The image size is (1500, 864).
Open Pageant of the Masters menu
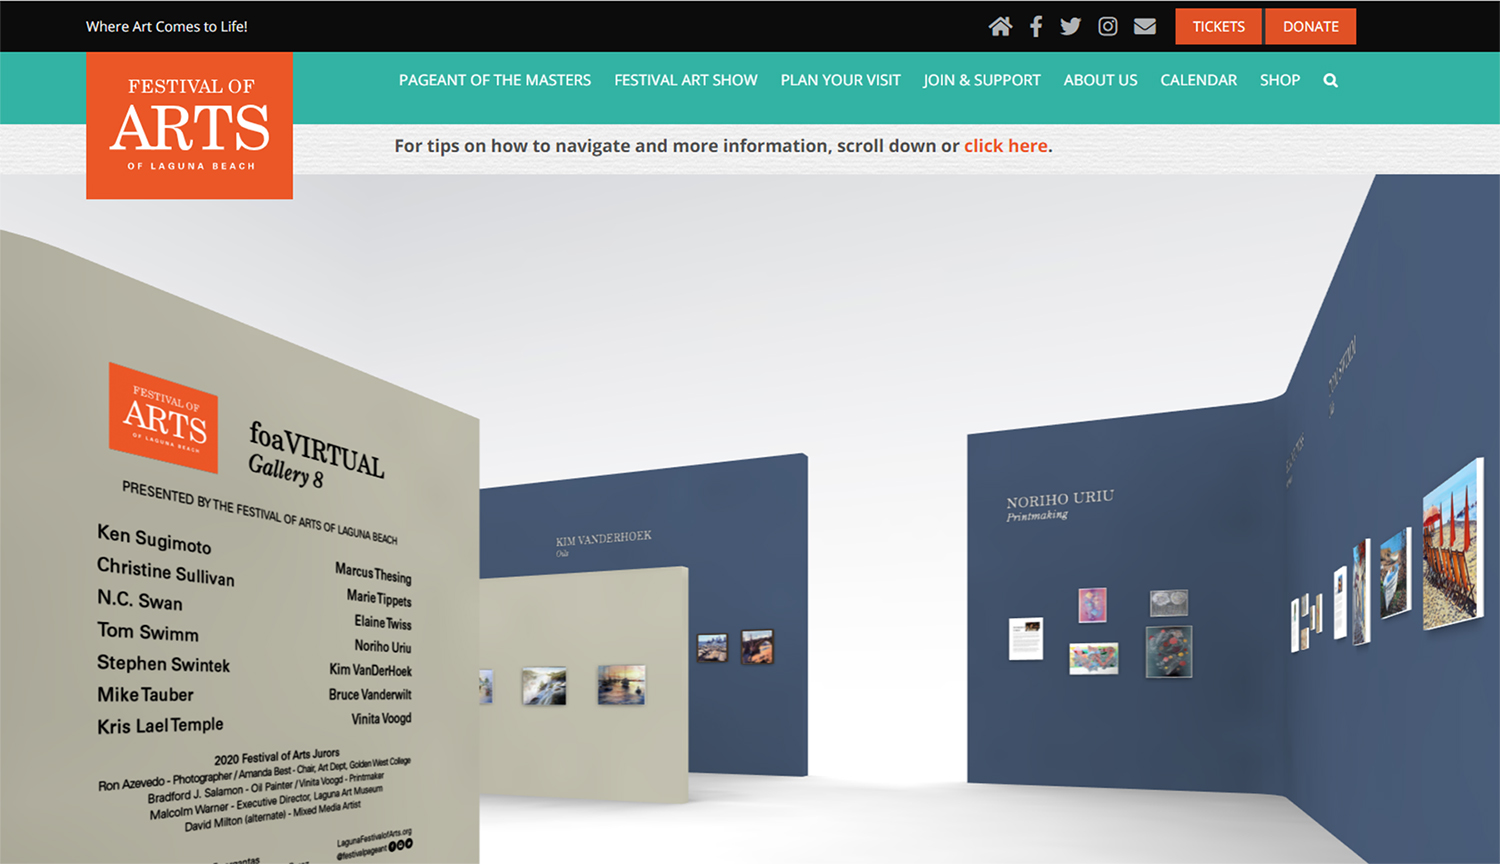(x=494, y=80)
